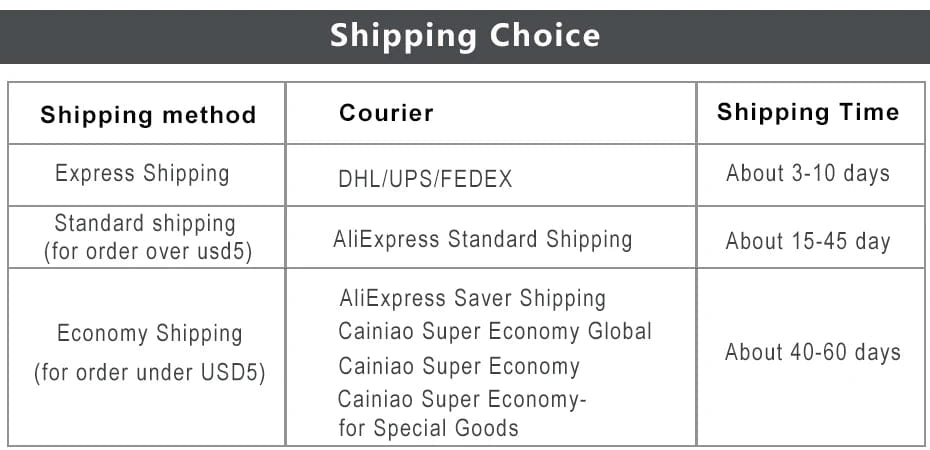Image resolution: width=930 pixels, height=450 pixels.
Task: Click the for order over usd5 note
Action: point(147,251)
